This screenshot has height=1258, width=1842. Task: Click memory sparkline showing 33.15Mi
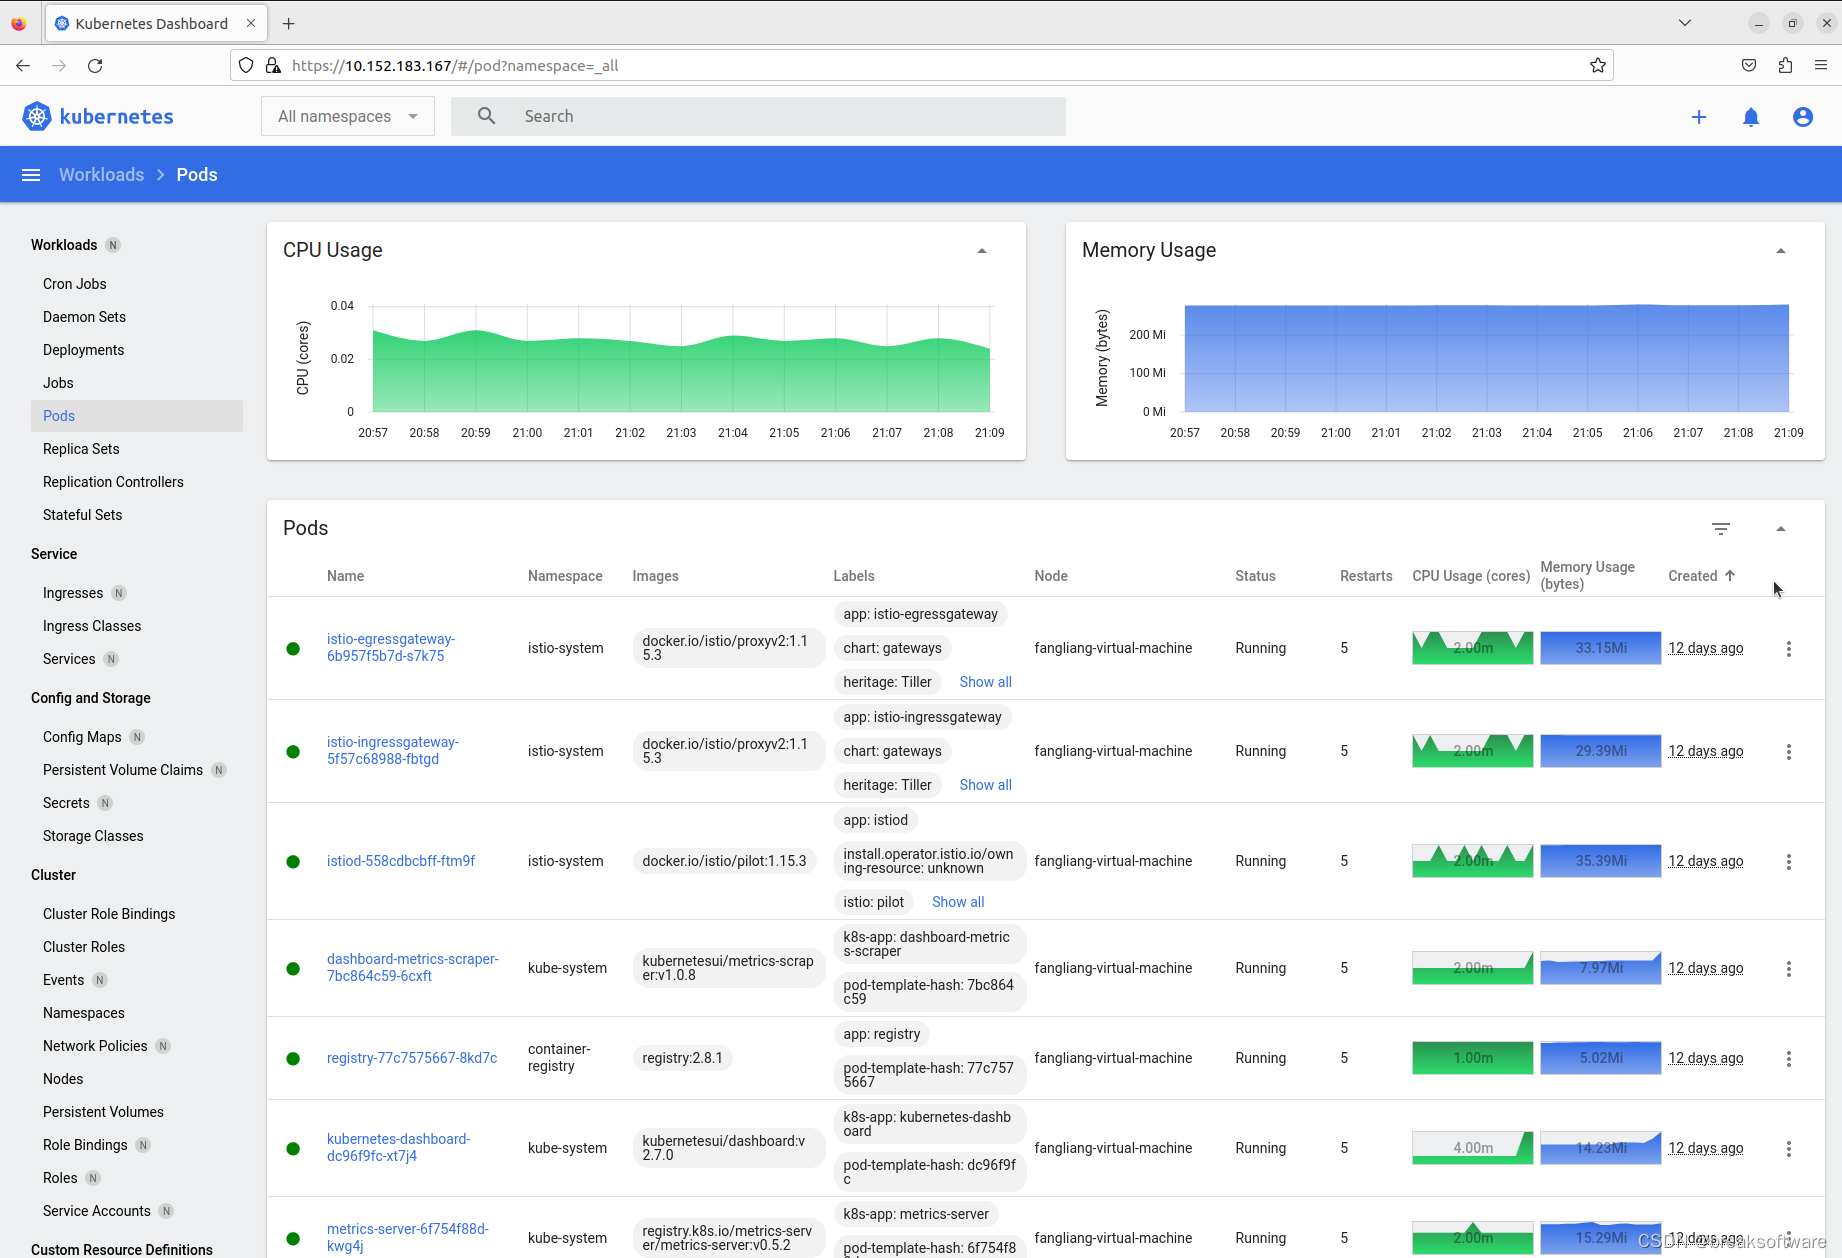1600,648
